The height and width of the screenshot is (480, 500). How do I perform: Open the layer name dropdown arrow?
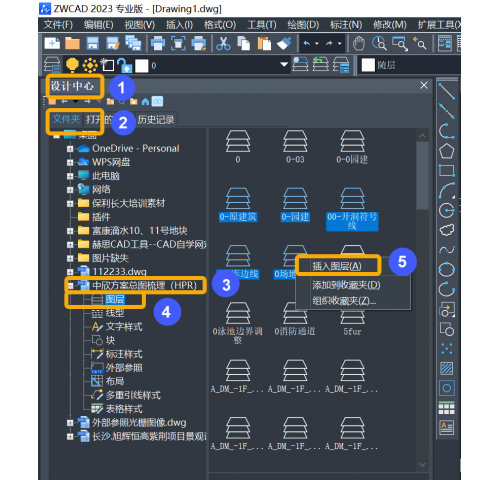[x=284, y=64]
